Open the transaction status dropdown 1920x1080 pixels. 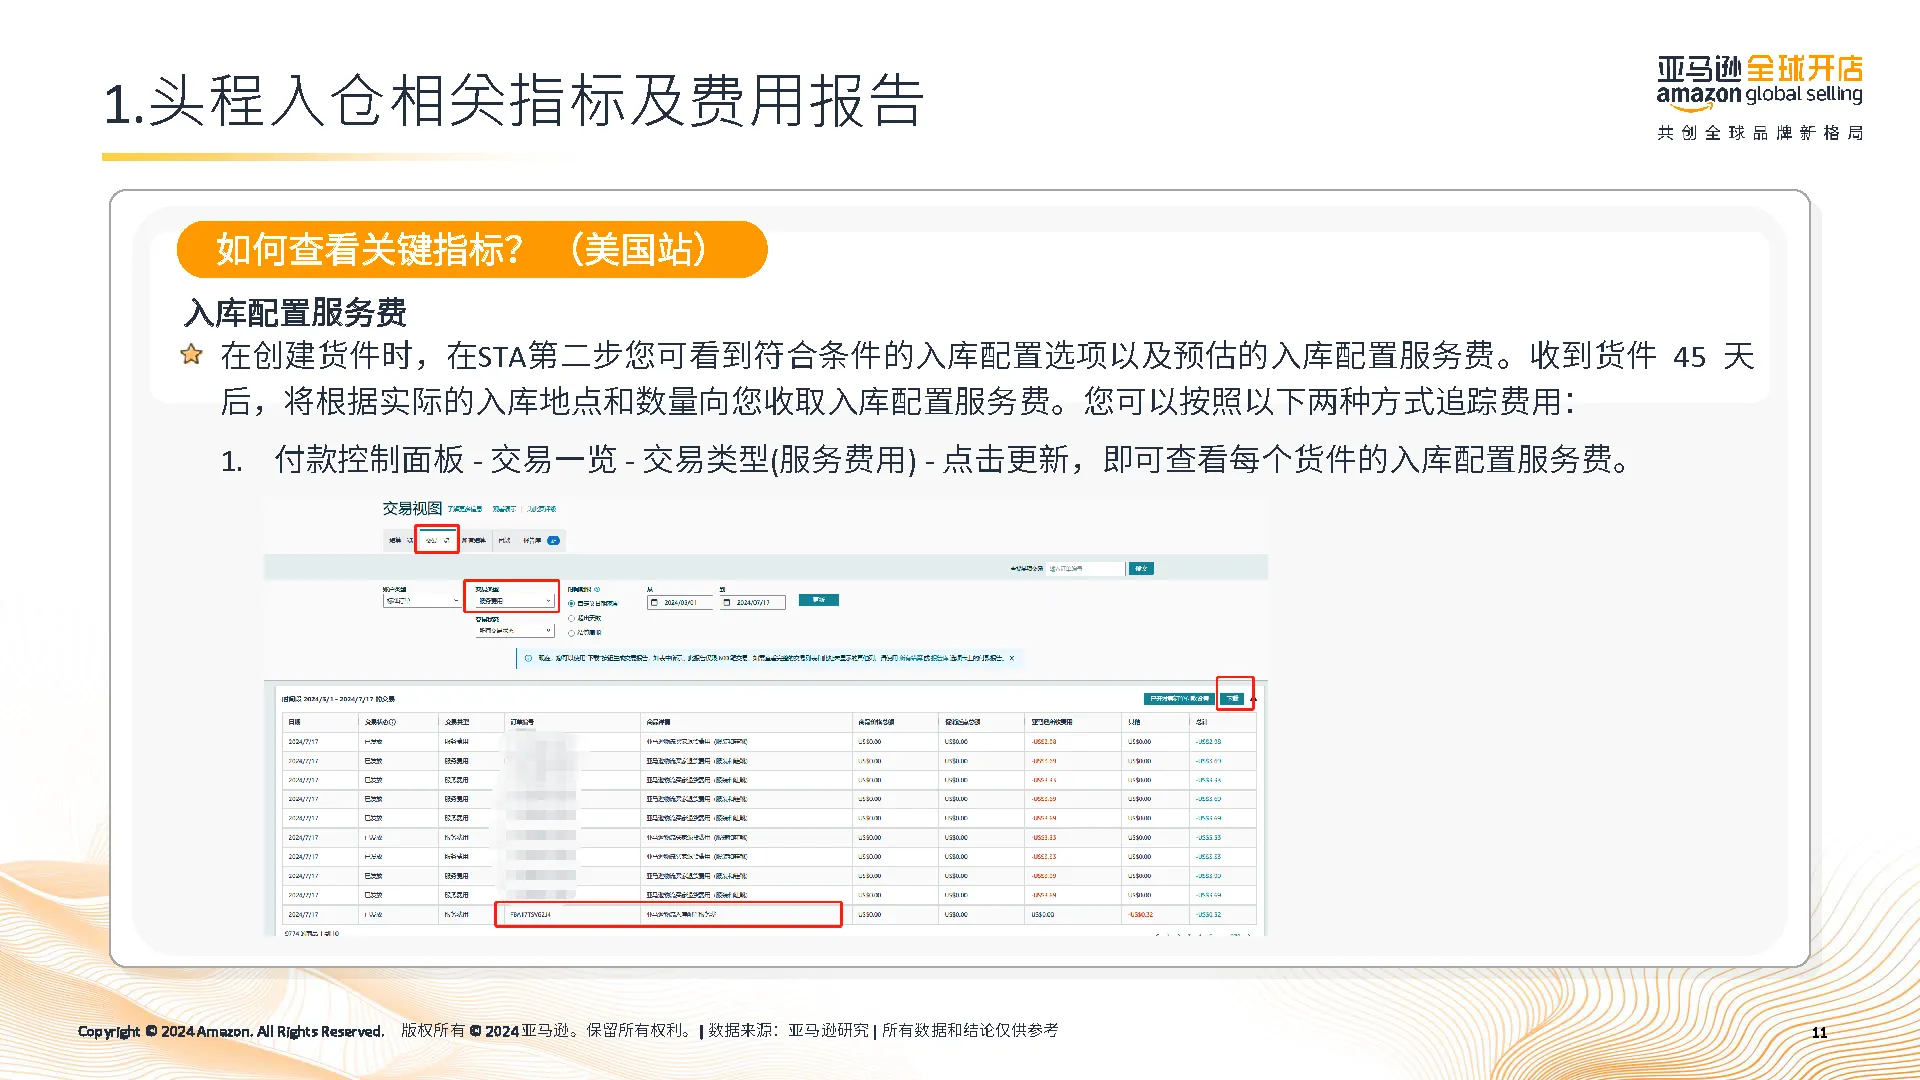514,631
